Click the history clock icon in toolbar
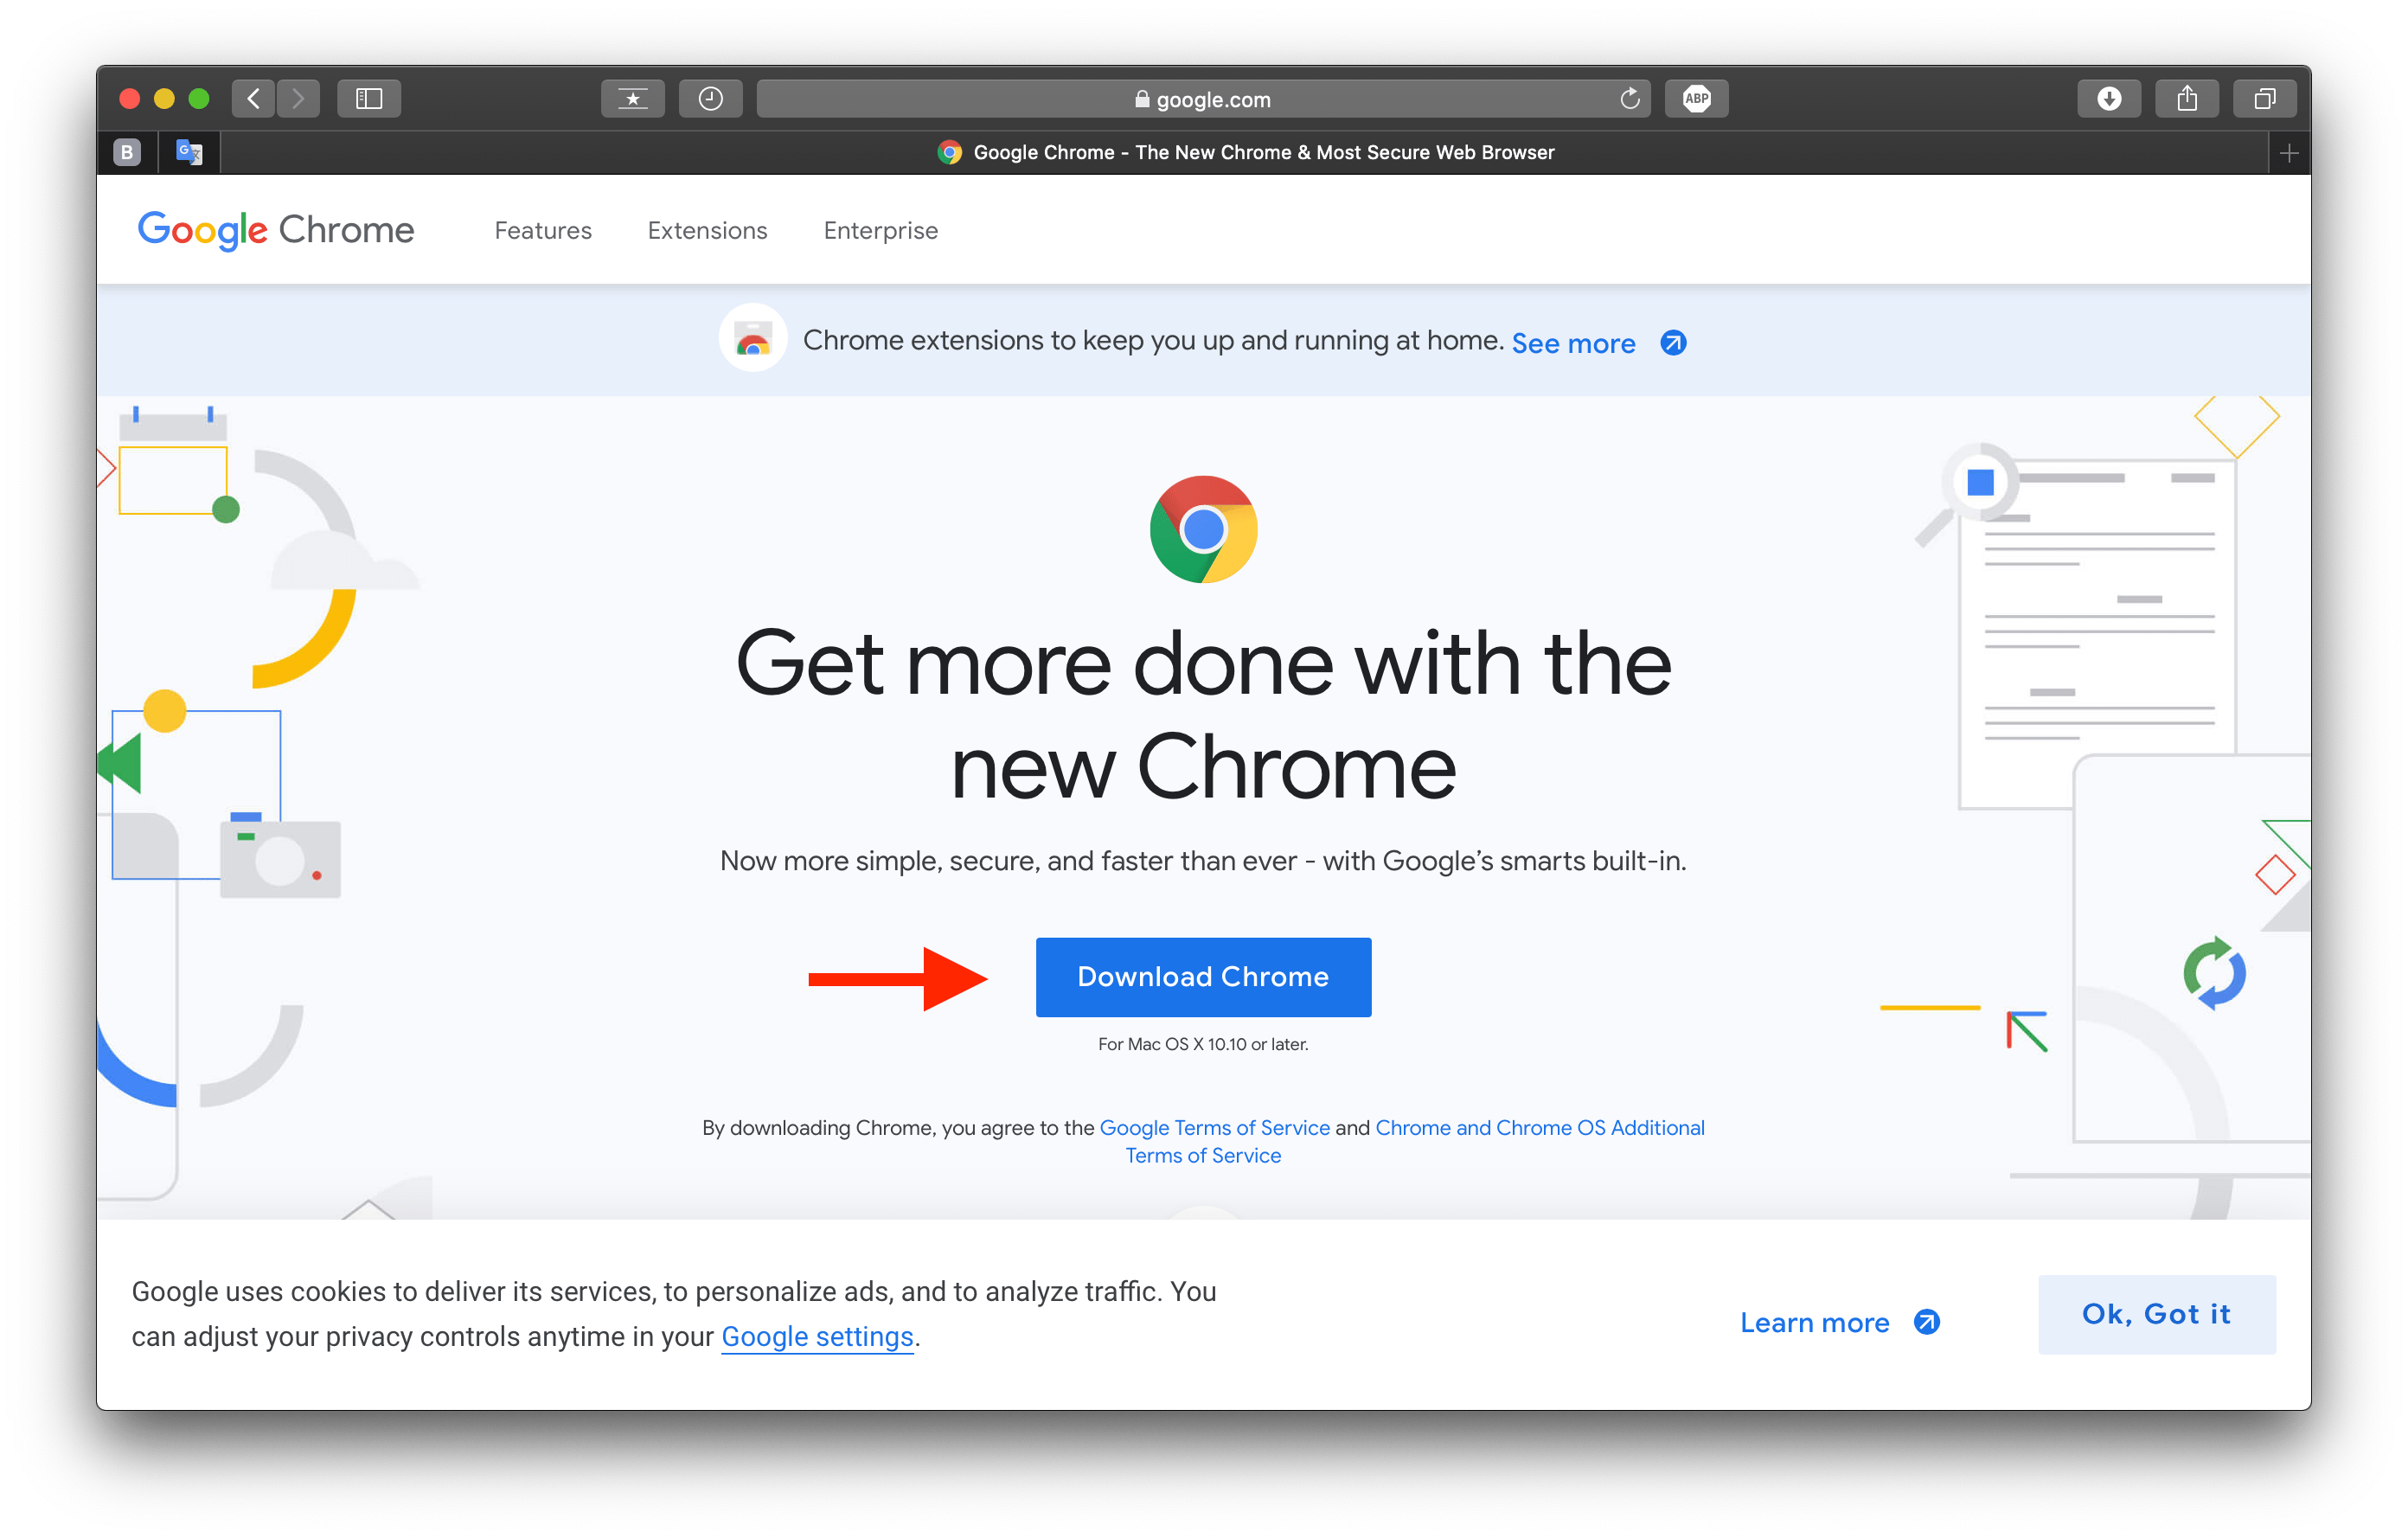Viewport: 2408px width, 1538px height. 711,99
